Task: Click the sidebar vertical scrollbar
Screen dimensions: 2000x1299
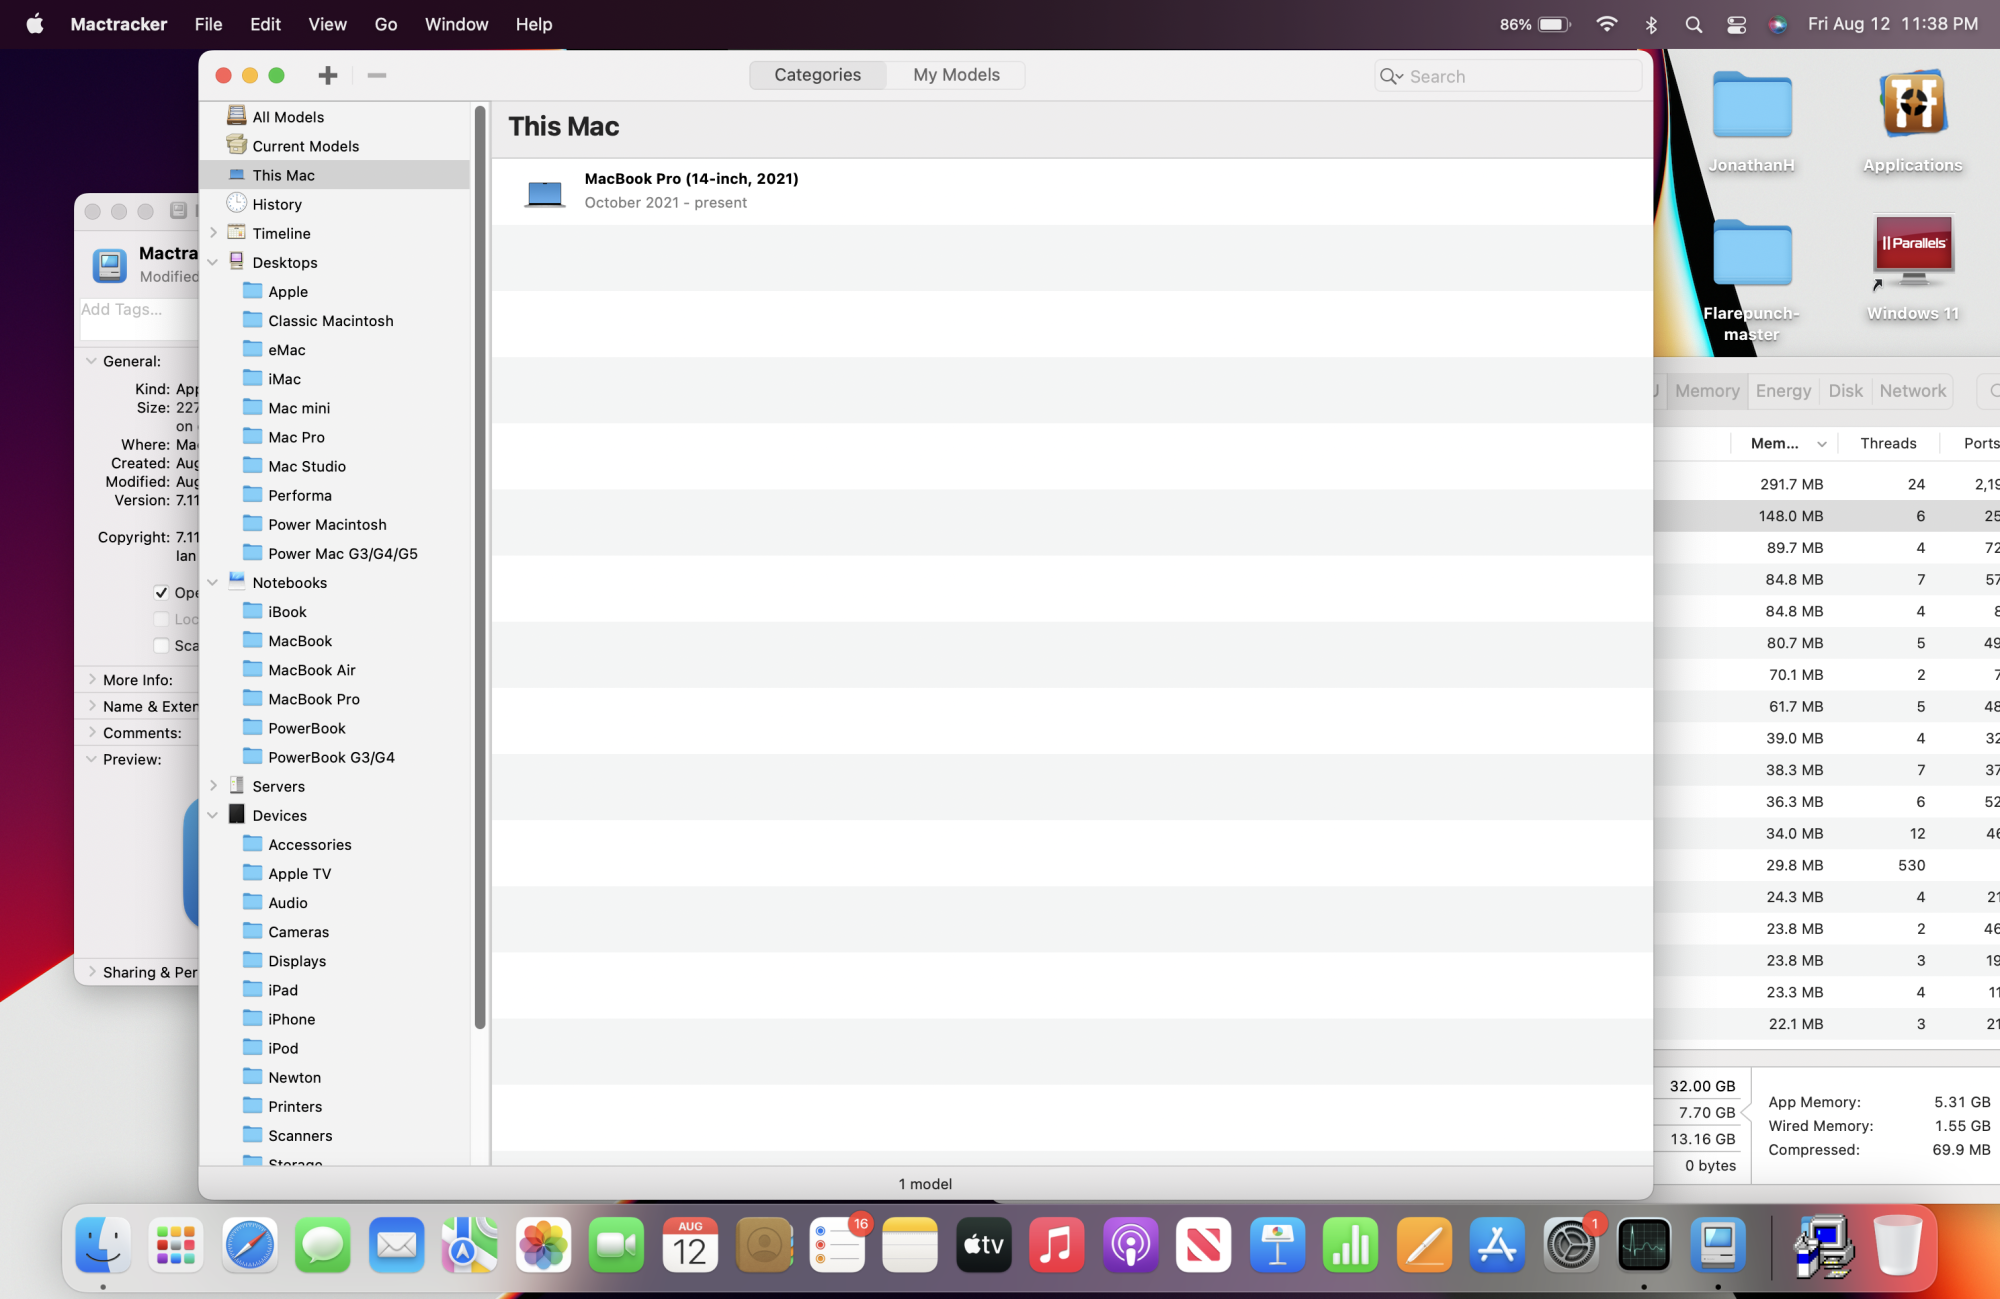Action: (480, 560)
